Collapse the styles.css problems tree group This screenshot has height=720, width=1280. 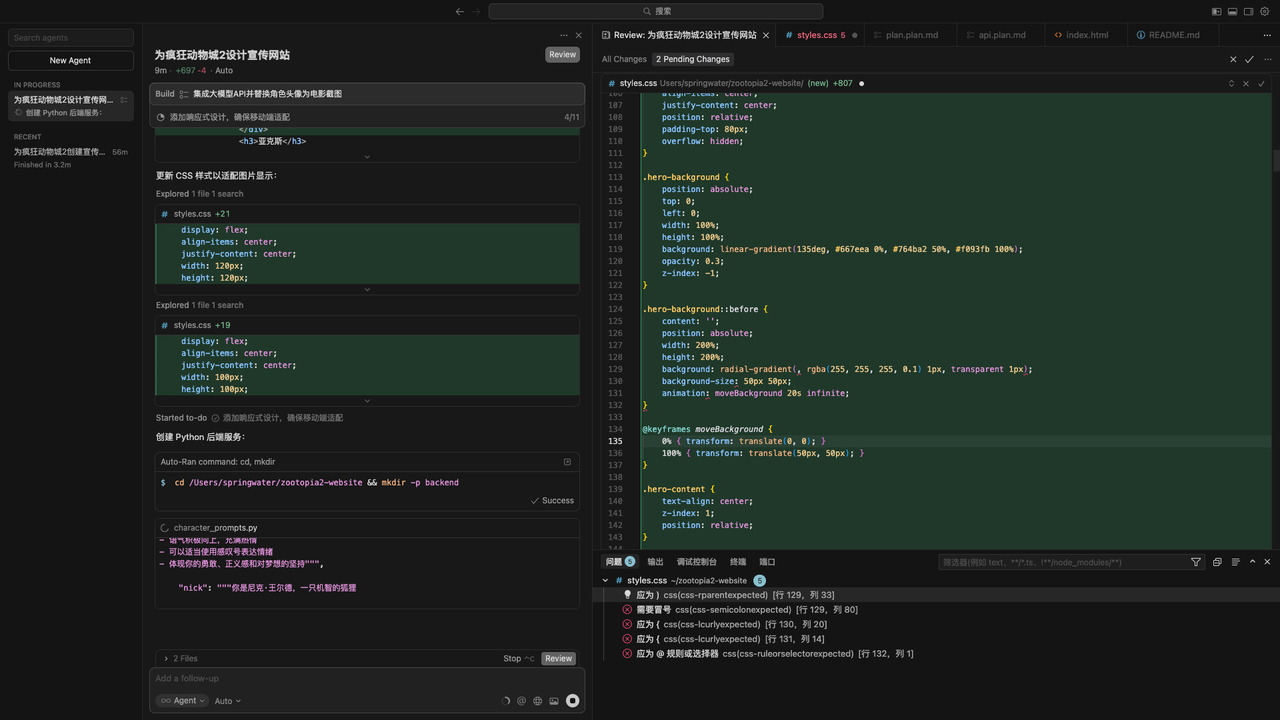click(x=606, y=580)
